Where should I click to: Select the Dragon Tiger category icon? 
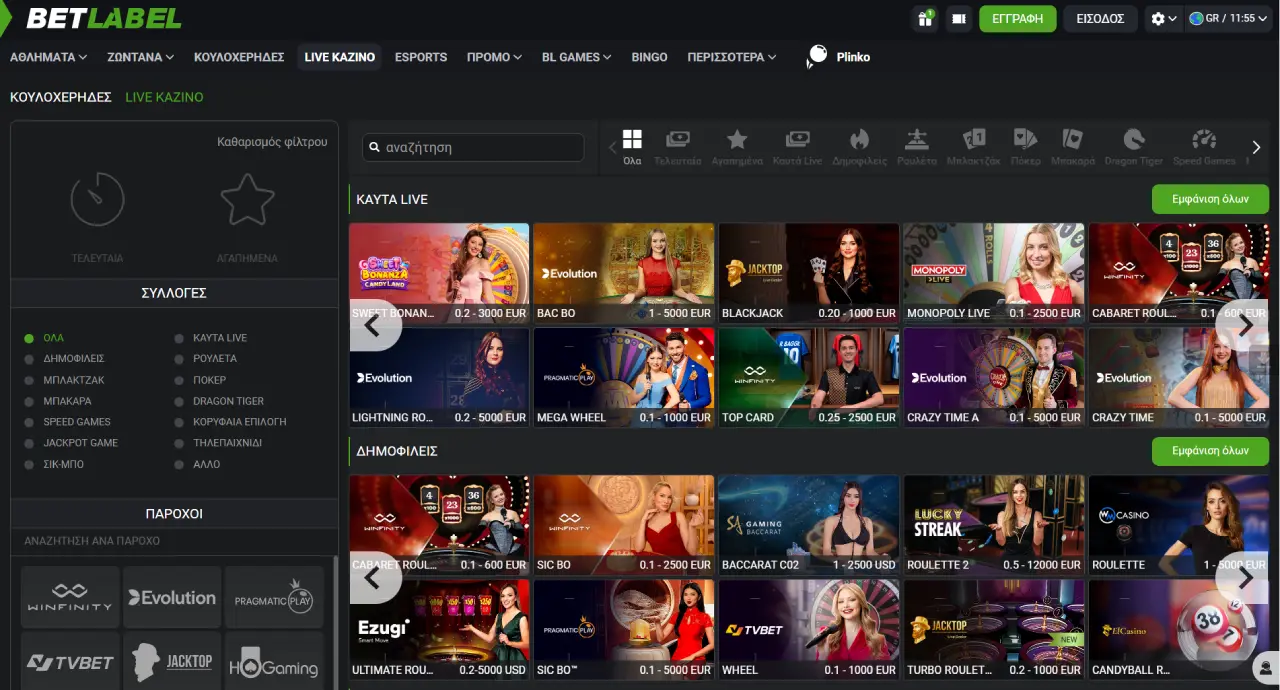pos(1133,145)
